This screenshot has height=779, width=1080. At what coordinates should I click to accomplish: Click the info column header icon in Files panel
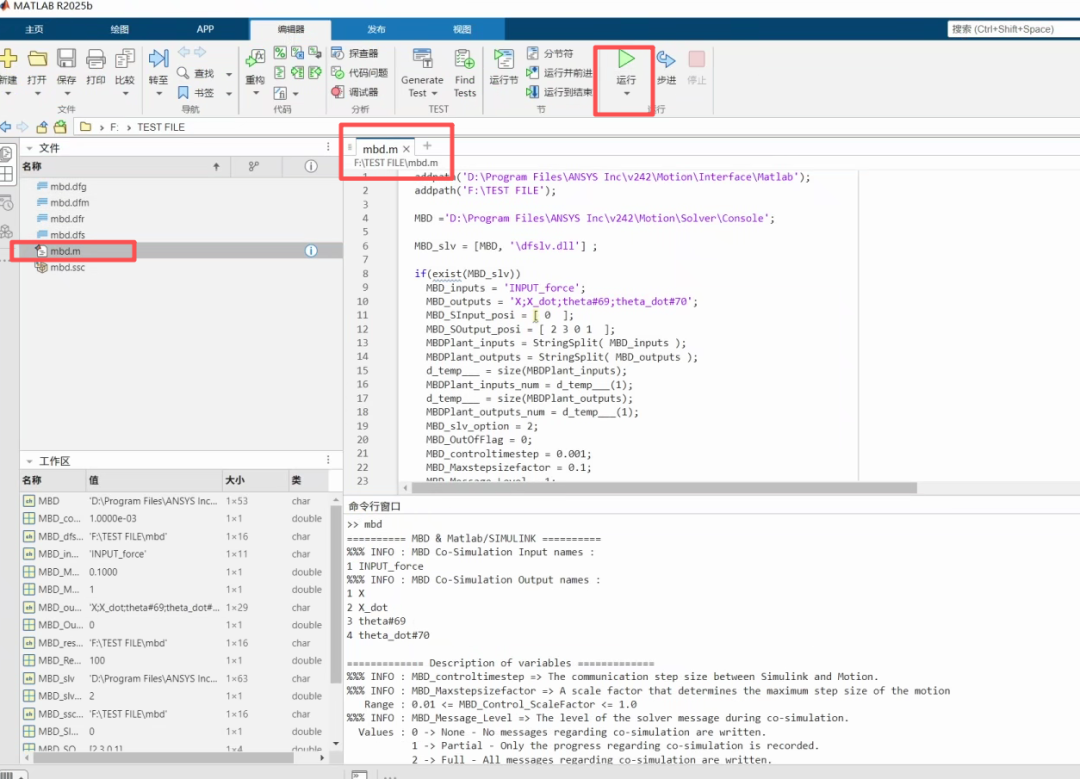(311, 166)
